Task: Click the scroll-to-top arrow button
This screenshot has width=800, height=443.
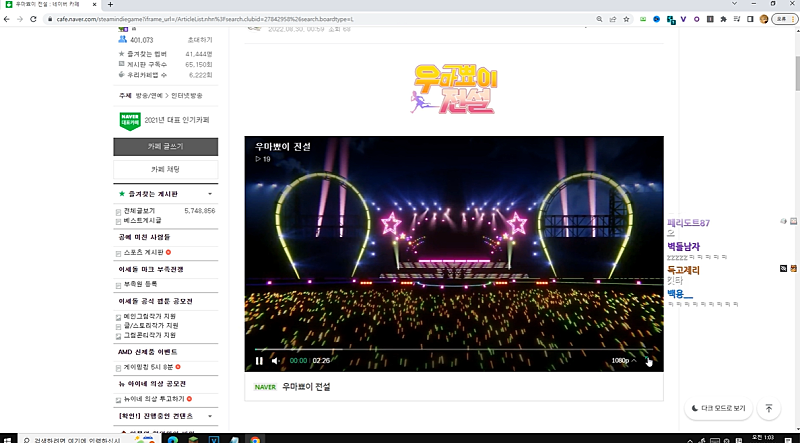Action: (769, 408)
